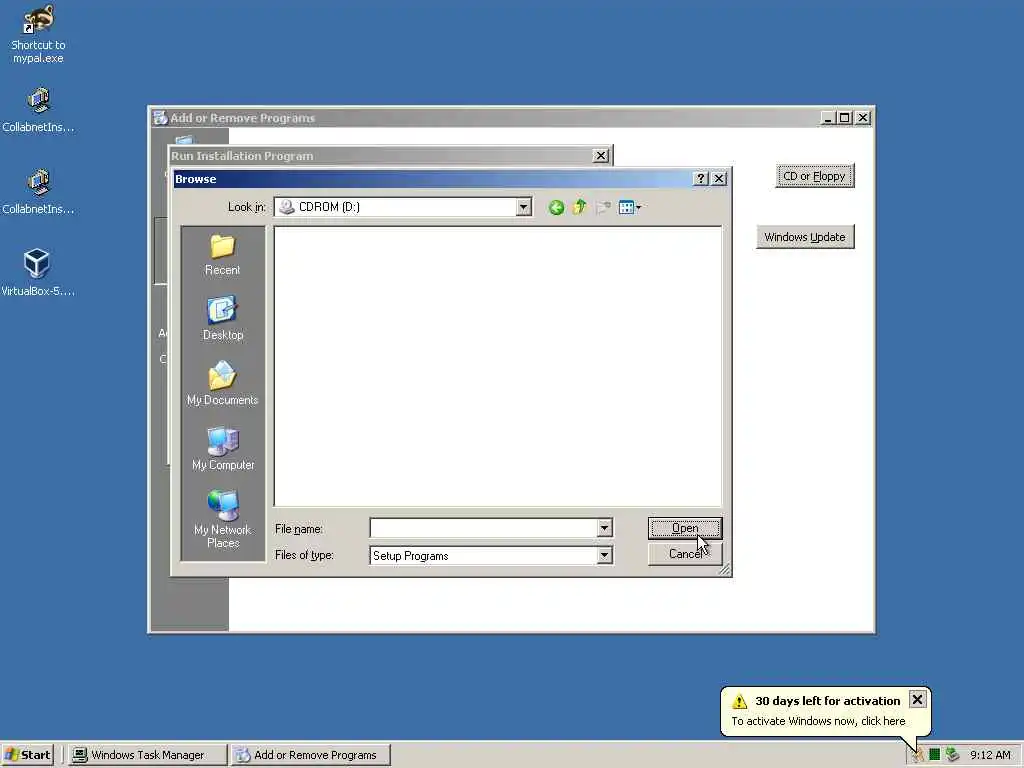Click the rightmost system tray icon
This screenshot has height=768, width=1024.
click(952, 755)
